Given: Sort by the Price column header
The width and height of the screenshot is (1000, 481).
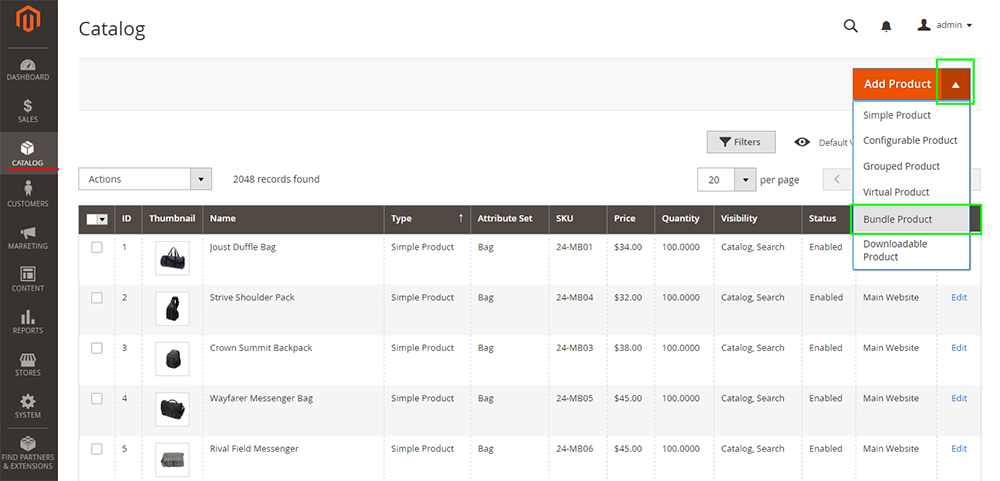Looking at the screenshot, I should 630,219.
